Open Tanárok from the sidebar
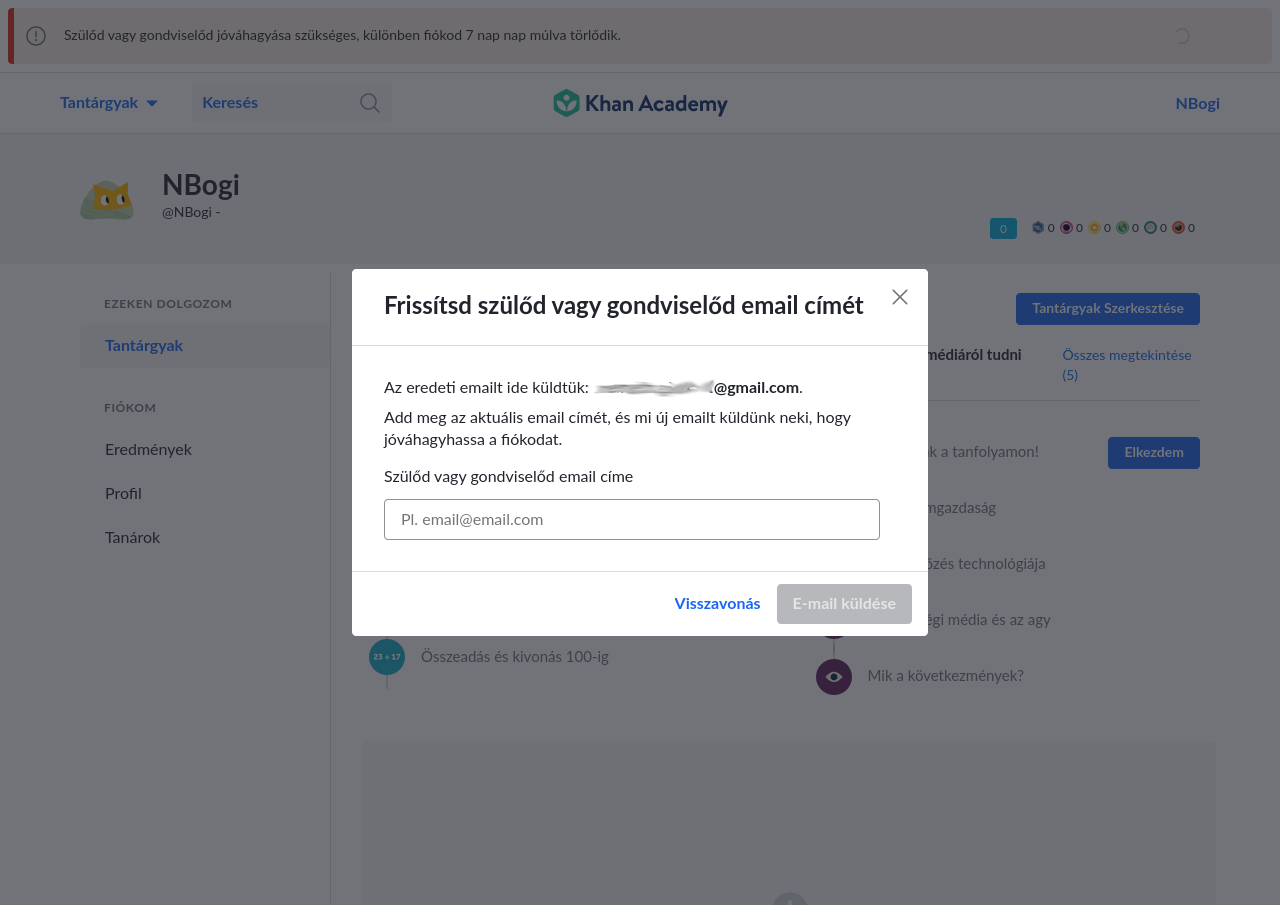 (132, 538)
